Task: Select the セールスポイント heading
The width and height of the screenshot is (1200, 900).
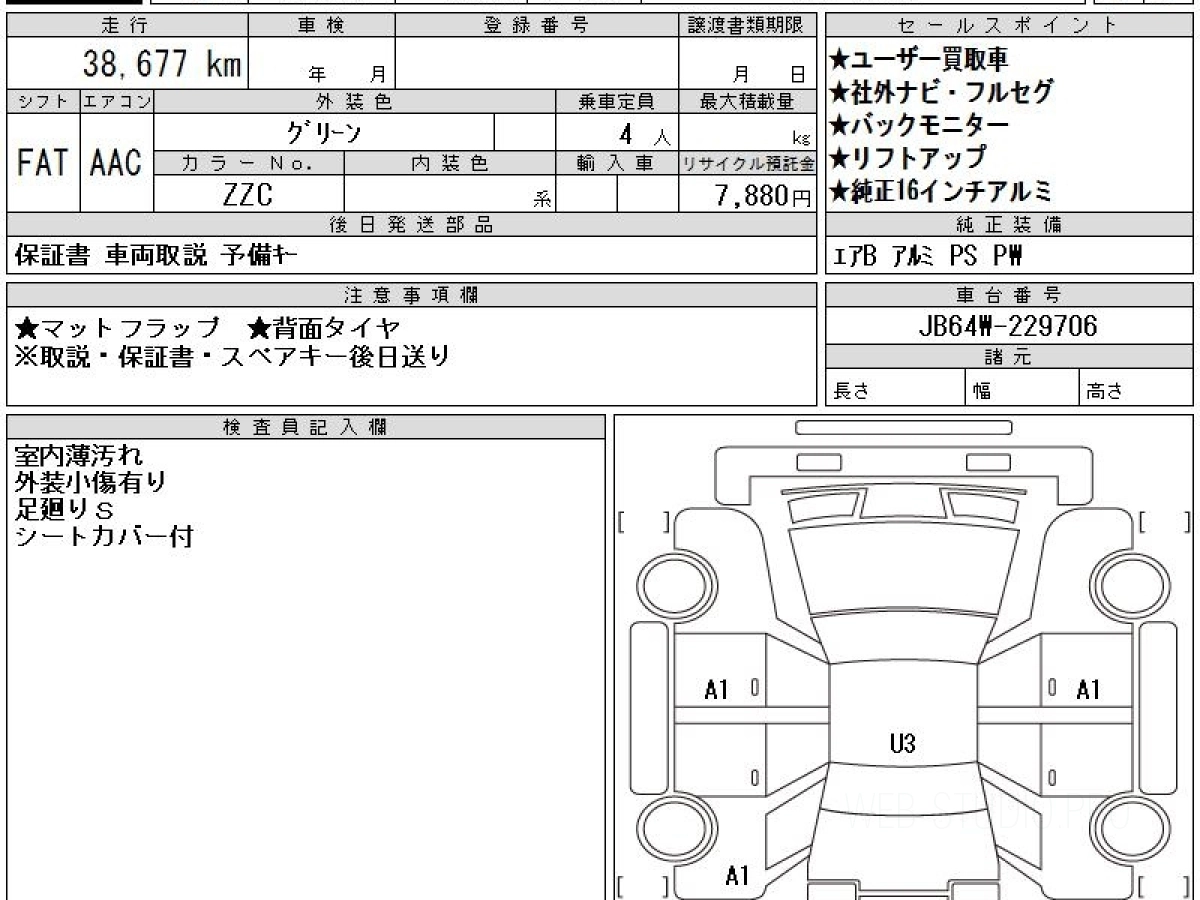Action: pyautogui.click(x=1009, y=26)
